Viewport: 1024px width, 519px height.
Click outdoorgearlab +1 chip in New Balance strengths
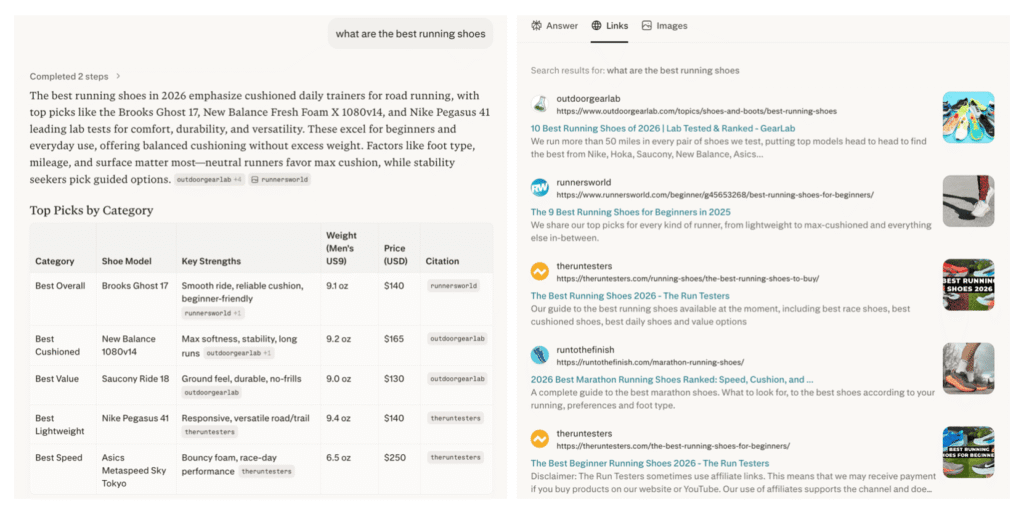tap(238, 353)
